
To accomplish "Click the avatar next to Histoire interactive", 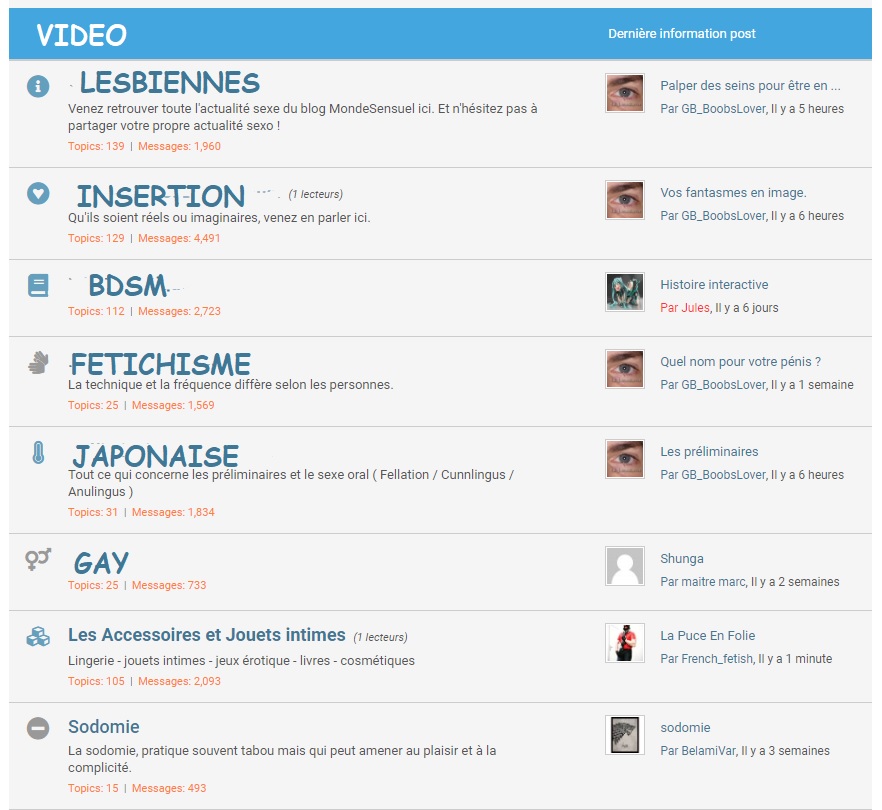I will [624, 292].
